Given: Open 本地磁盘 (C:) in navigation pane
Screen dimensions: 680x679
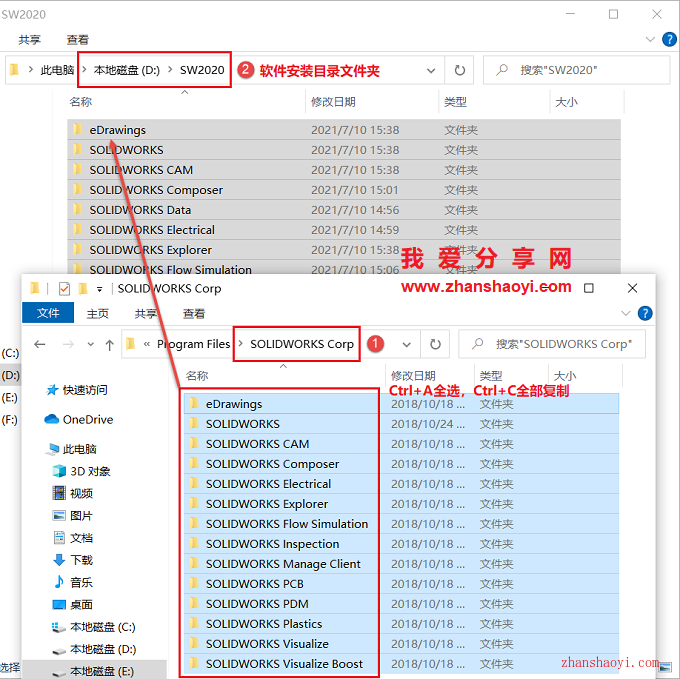Looking at the screenshot, I should coord(94,627).
